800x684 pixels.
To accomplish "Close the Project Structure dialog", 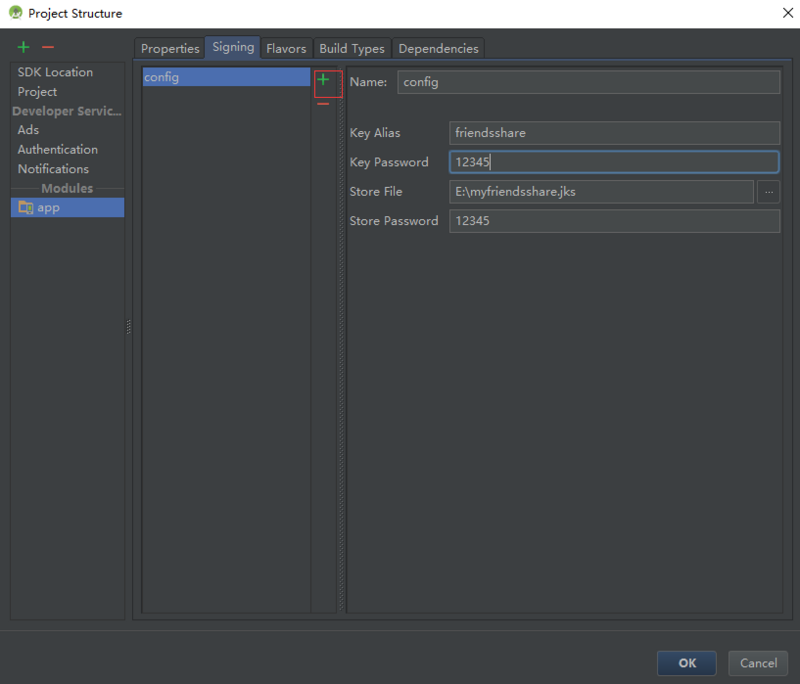I will tap(788, 13).
